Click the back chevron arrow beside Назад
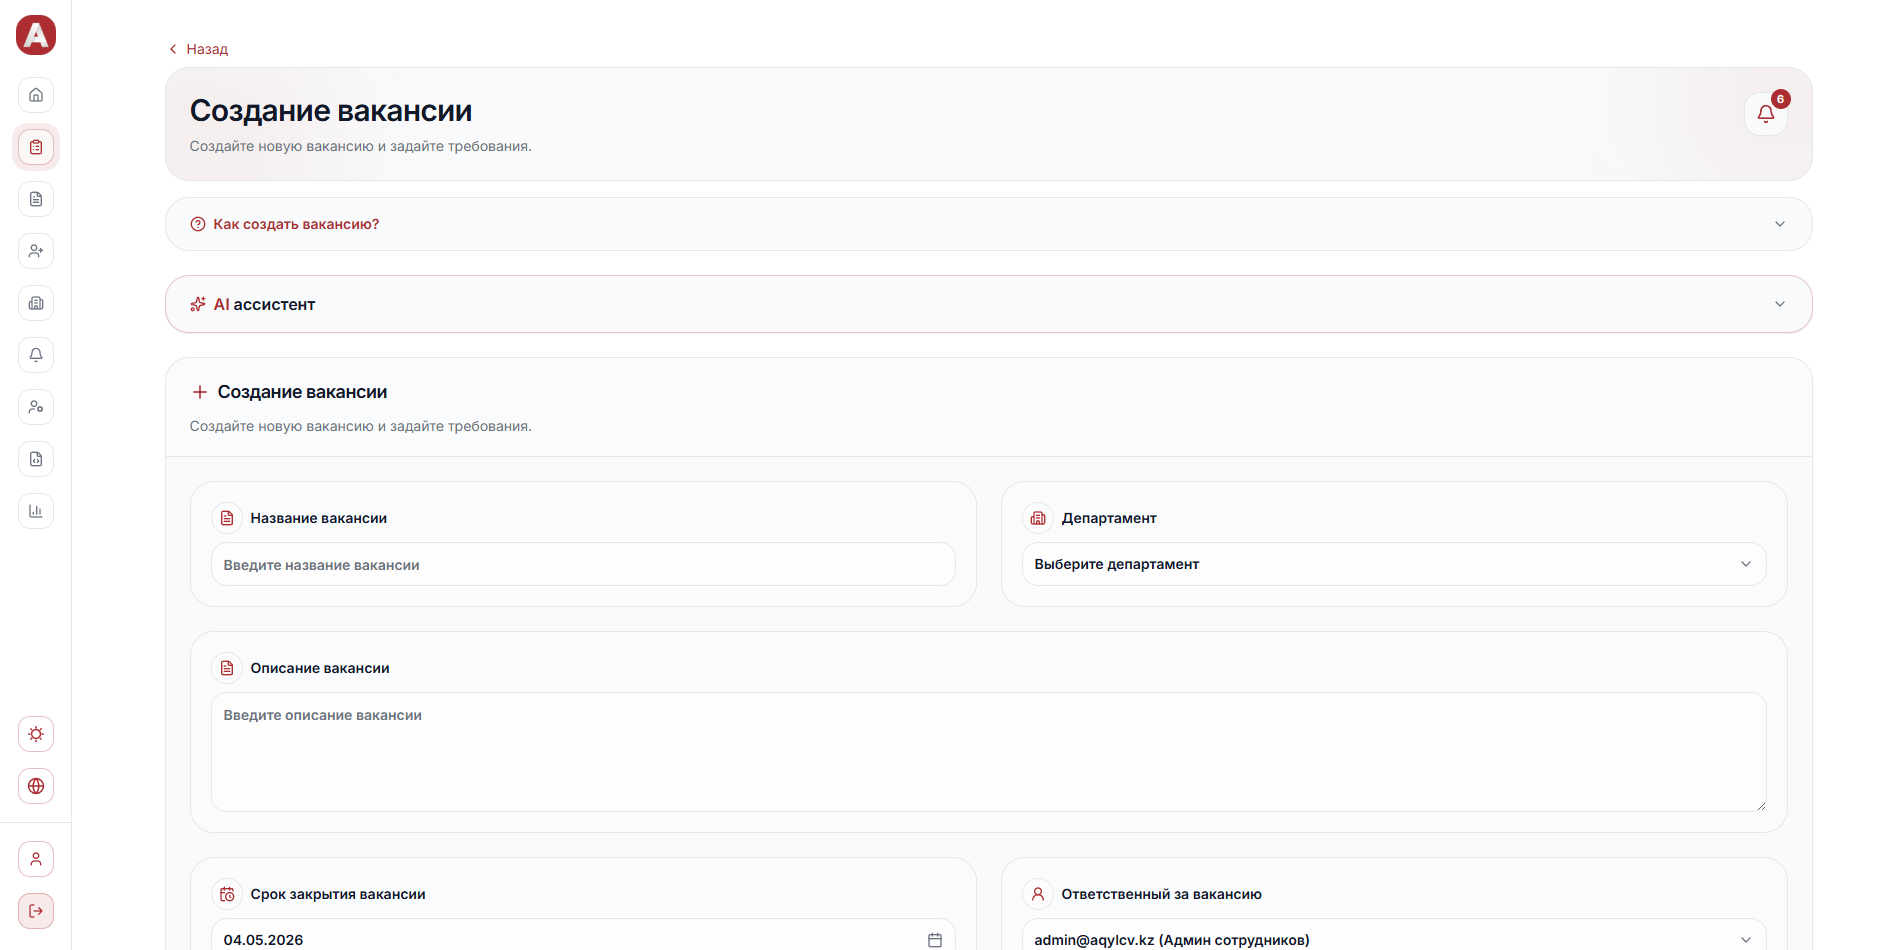The width and height of the screenshot is (1901, 950). pyautogui.click(x=173, y=49)
